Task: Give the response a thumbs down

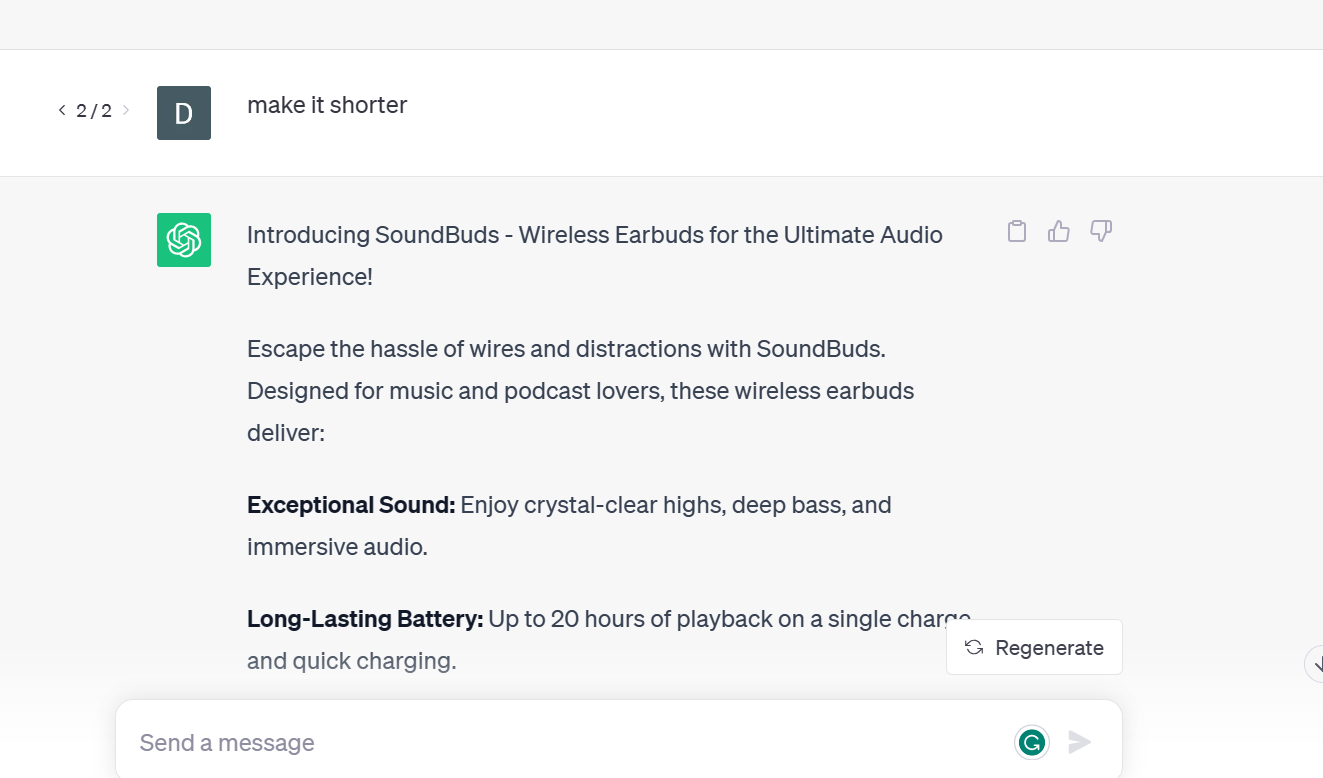Action: coord(1101,231)
